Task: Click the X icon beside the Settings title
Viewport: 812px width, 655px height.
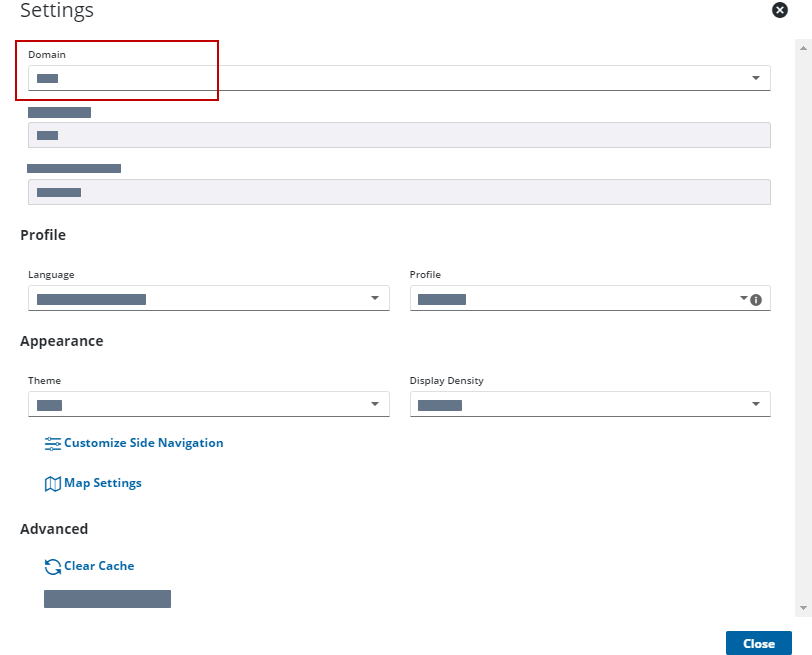Action: coord(780,10)
